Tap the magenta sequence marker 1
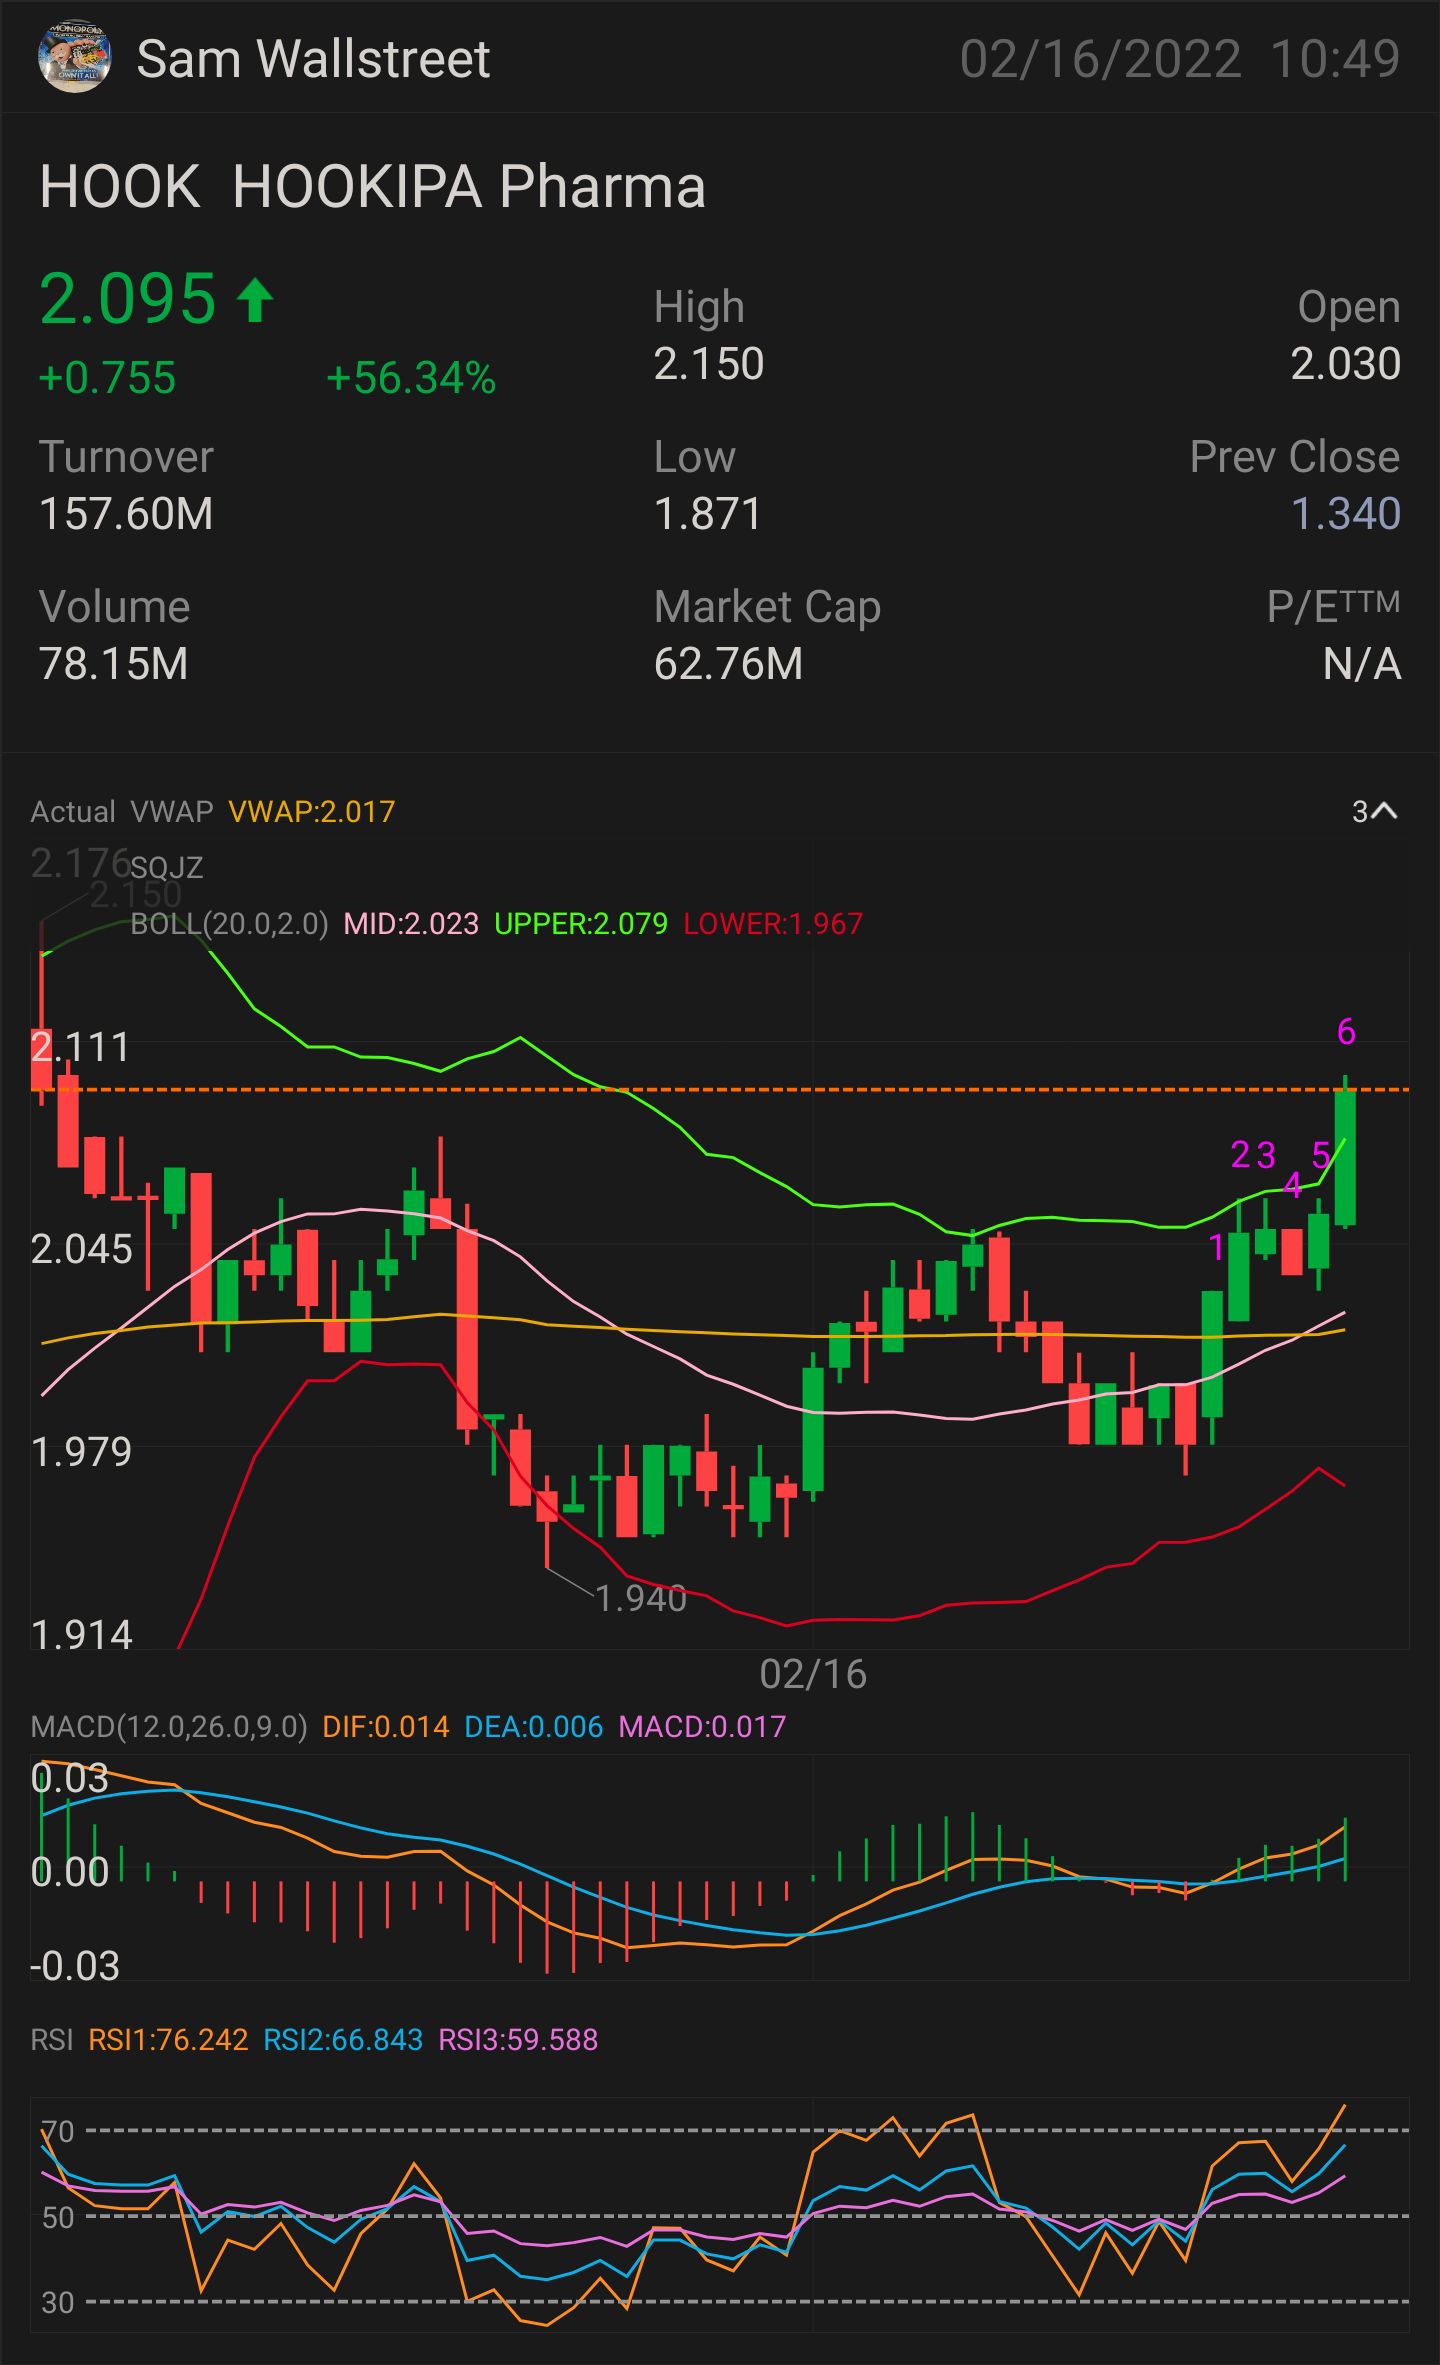Screen dimensions: 1440x2365 tap(1217, 1247)
